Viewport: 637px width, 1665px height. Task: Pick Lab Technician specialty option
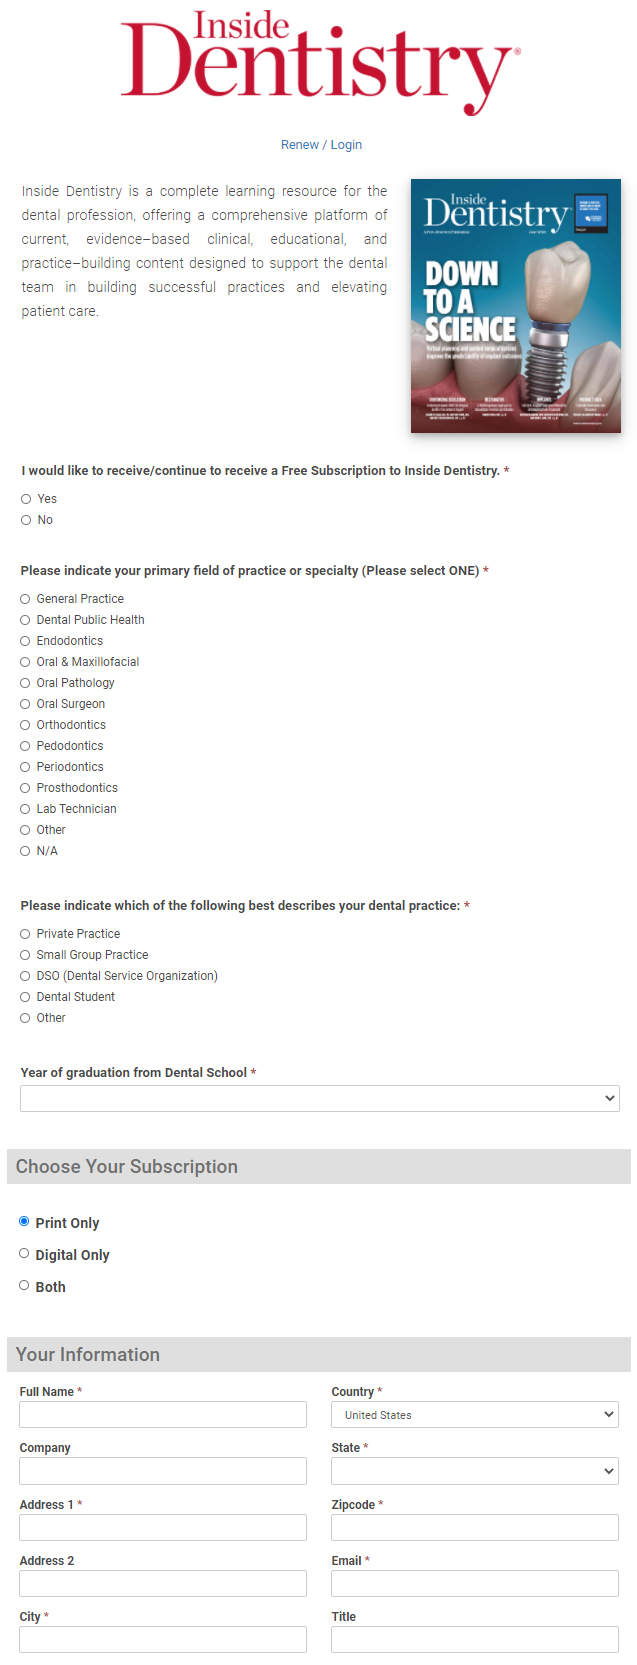coord(25,809)
